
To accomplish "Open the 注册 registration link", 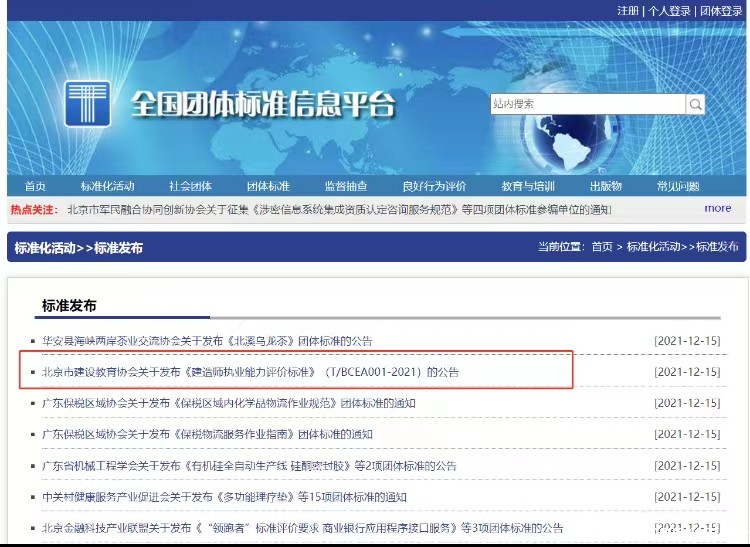I will tap(627, 10).
